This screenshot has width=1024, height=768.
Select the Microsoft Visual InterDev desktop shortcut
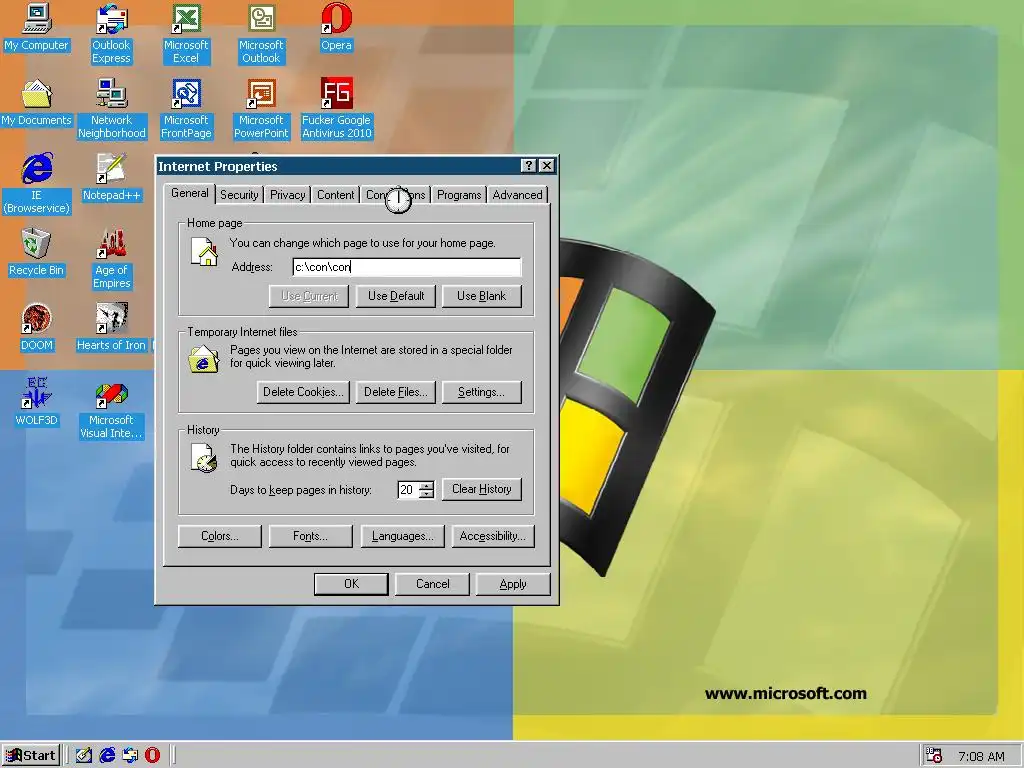pyautogui.click(x=111, y=409)
